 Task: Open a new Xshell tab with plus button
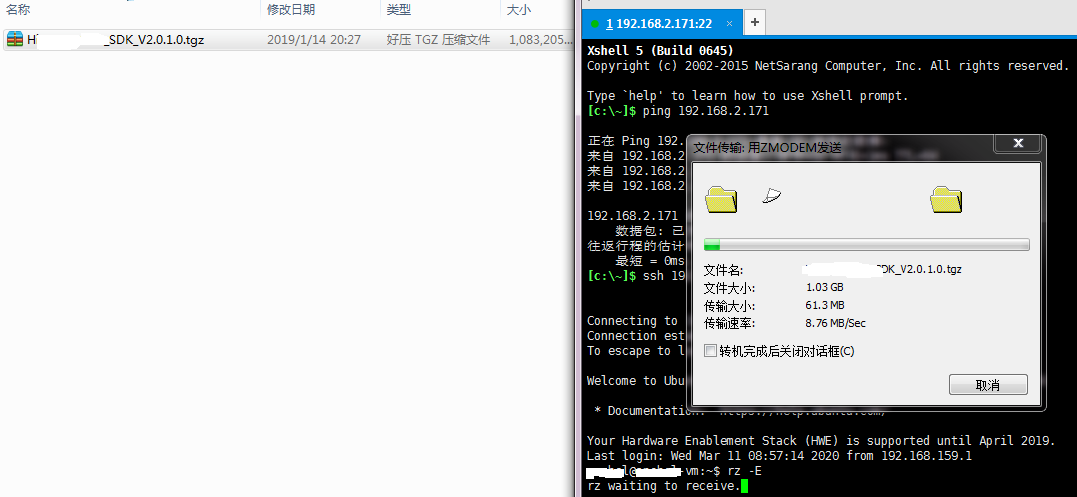coord(755,23)
